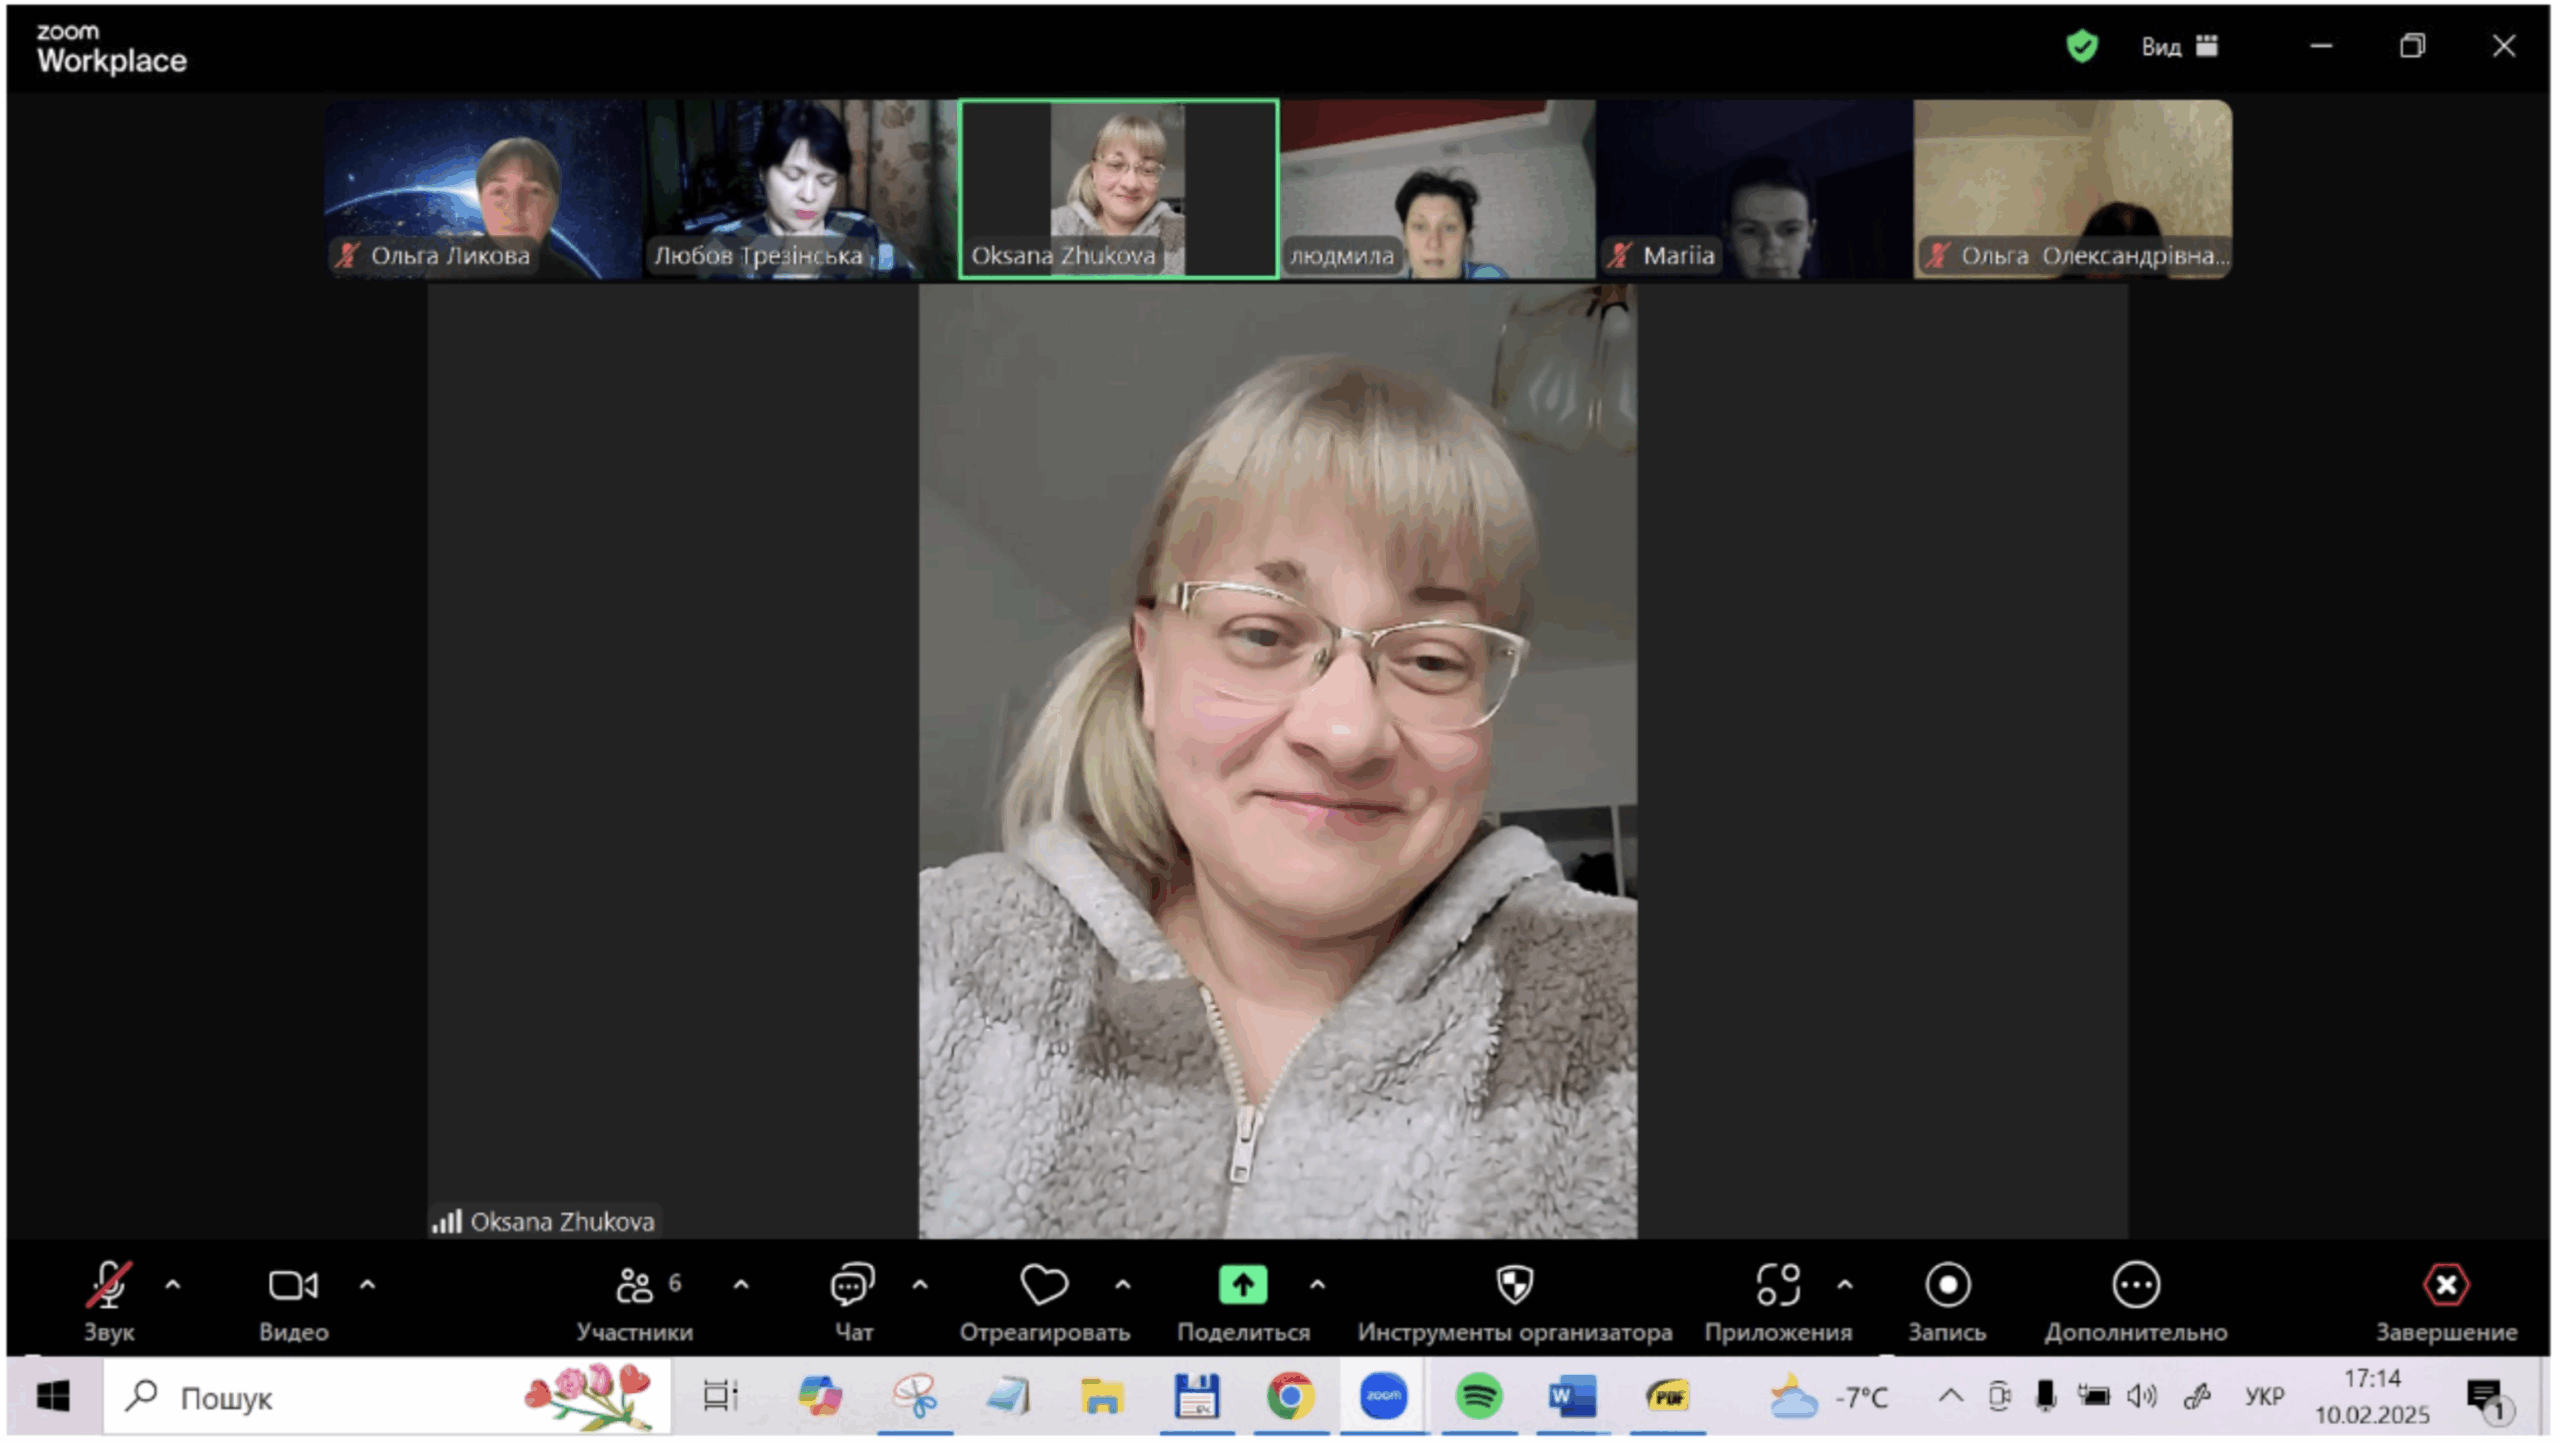Open the Windows Start menu
The height and width of the screenshot is (1443, 2560).
point(53,1398)
